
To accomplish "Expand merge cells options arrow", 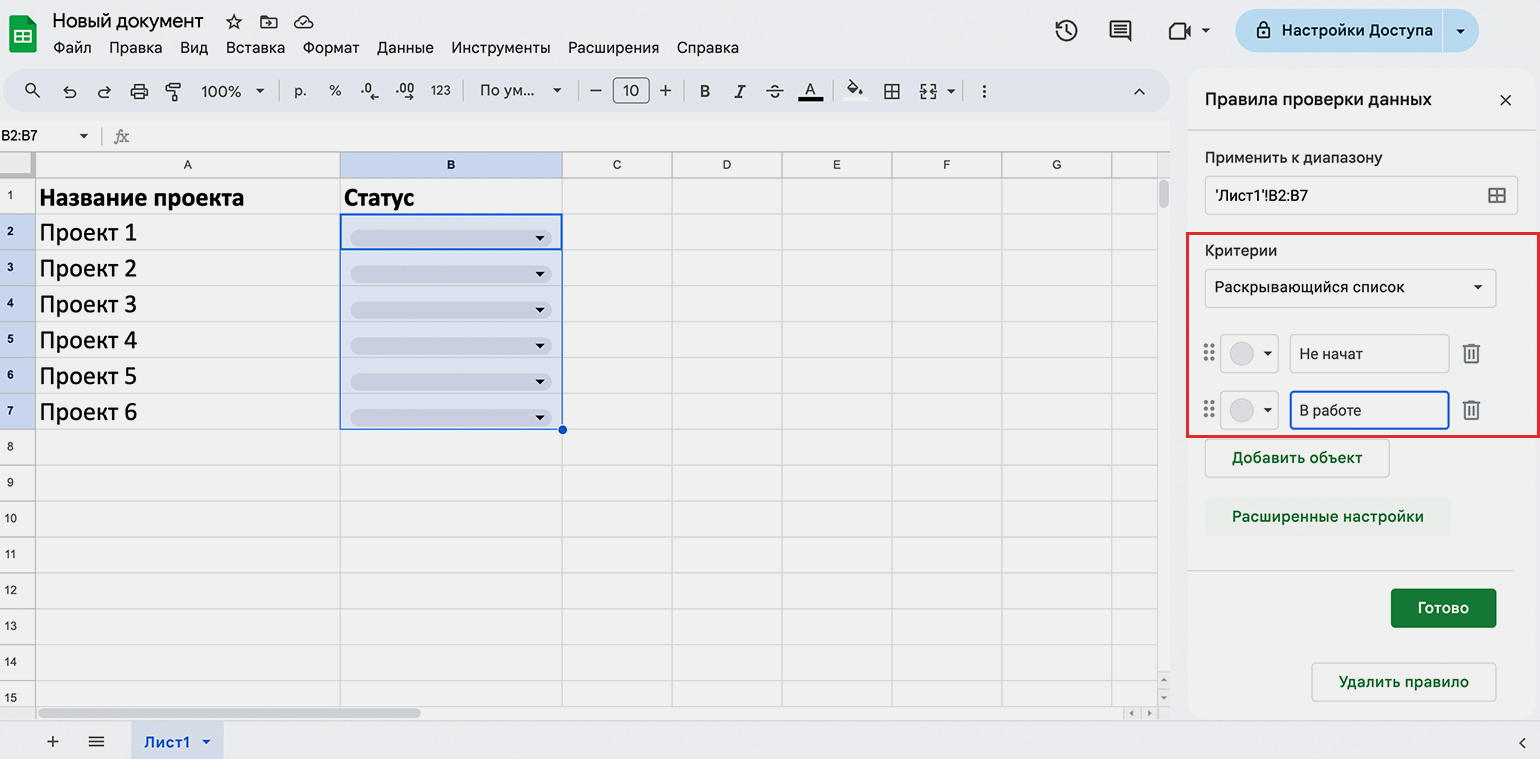I will 951,91.
